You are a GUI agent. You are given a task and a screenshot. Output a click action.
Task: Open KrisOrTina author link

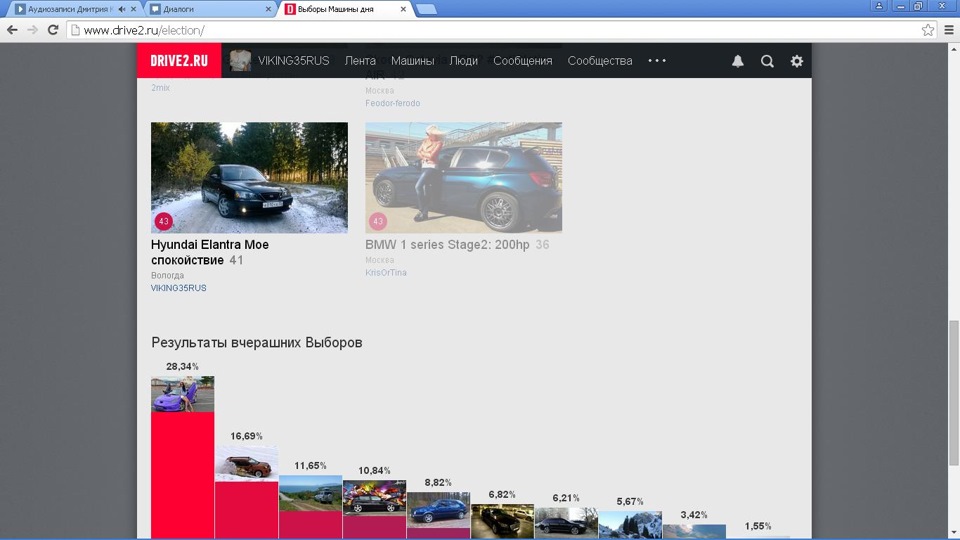[386, 272]
